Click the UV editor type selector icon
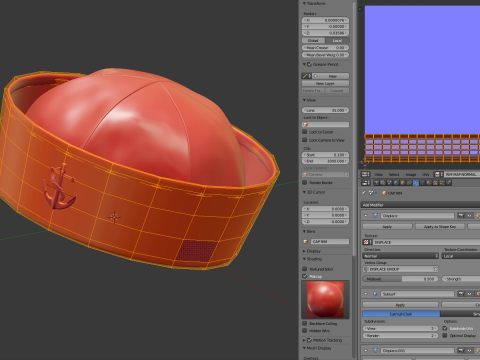The height and width of the screenshot is (360, 480). pos(366,174)
